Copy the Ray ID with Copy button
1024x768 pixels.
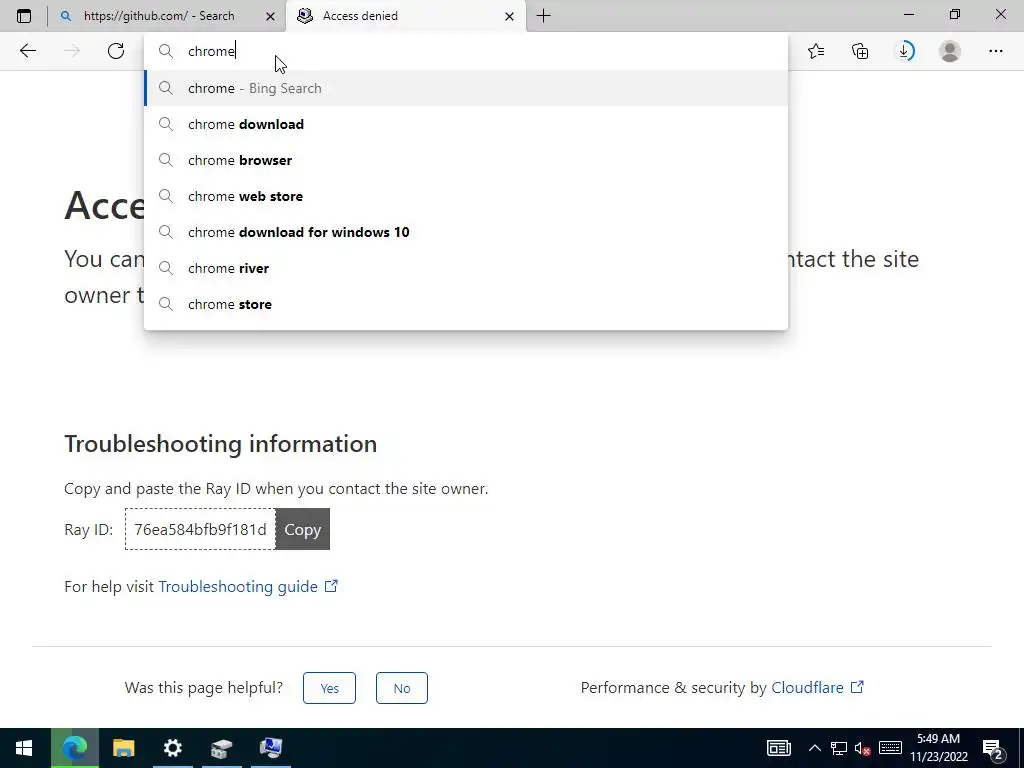(302, 529)
